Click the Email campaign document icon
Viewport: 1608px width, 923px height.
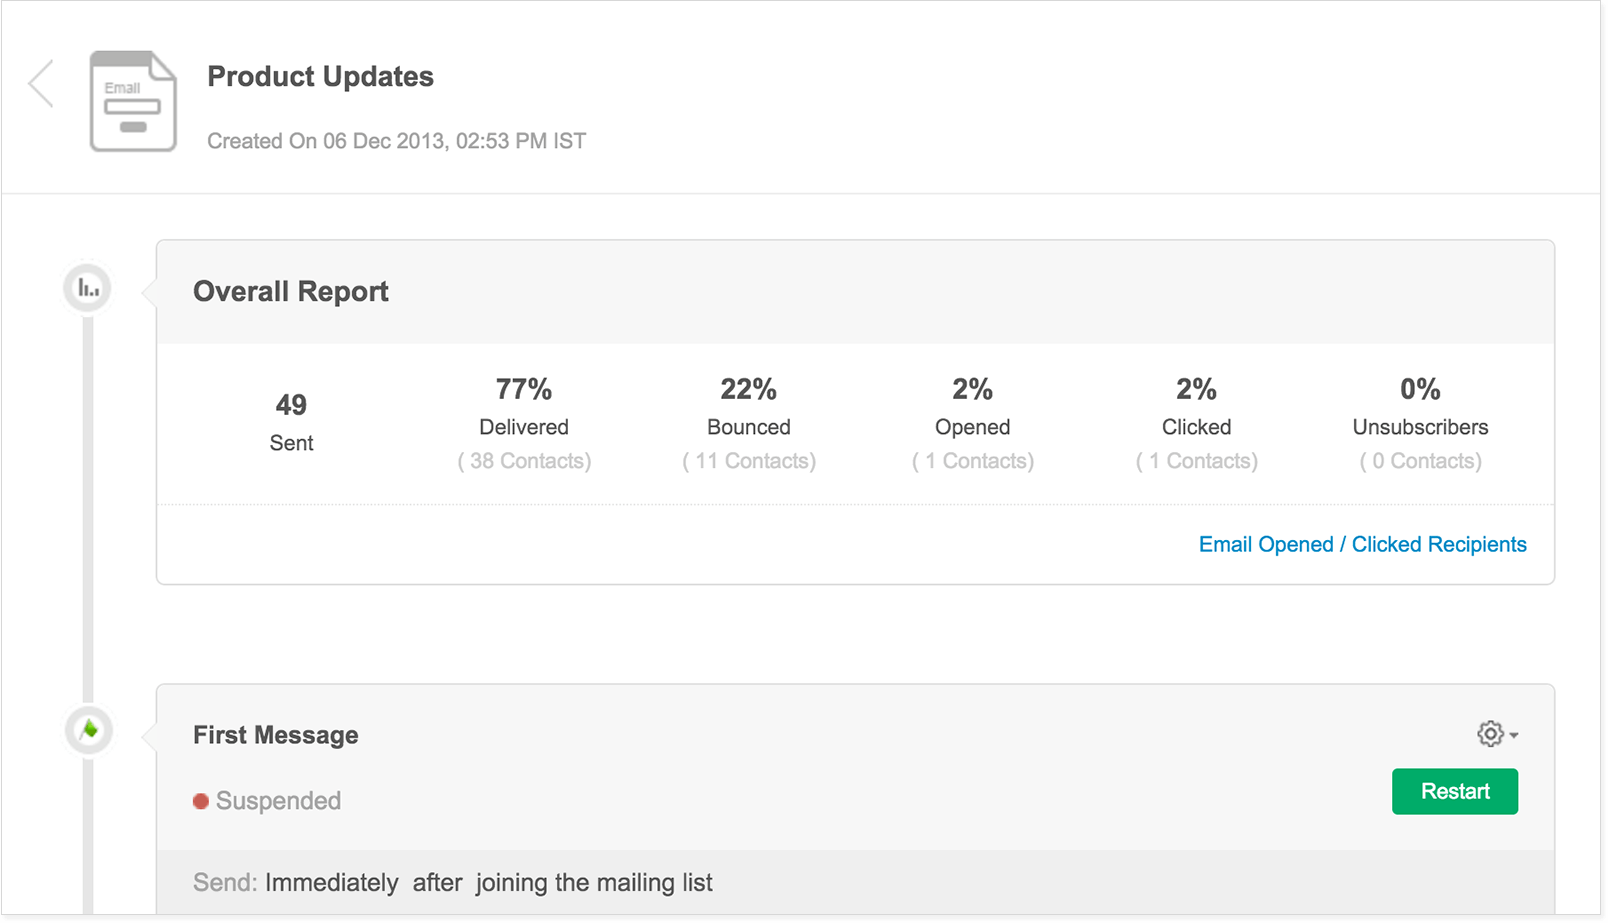pyautogui.click(x=133, y=101)
